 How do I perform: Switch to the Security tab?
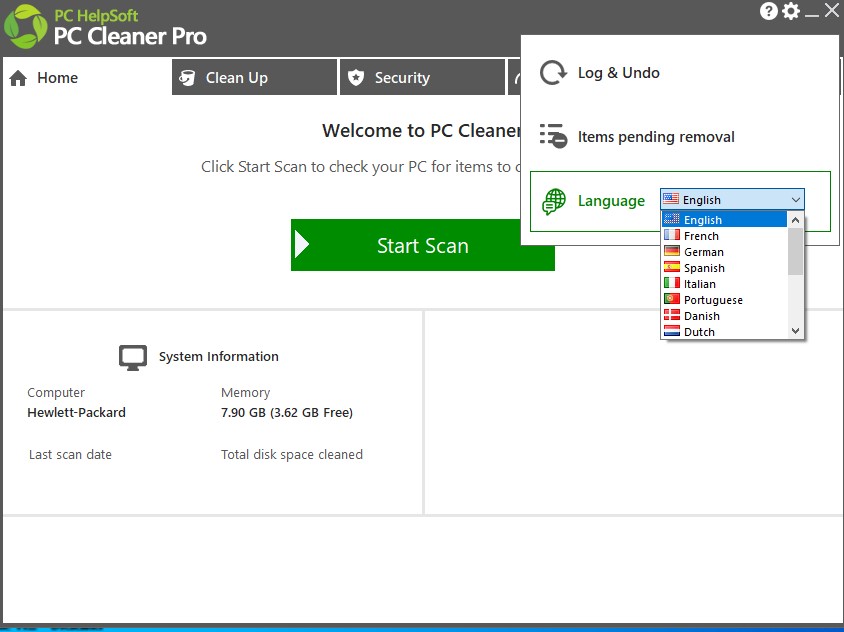(423, 78)
